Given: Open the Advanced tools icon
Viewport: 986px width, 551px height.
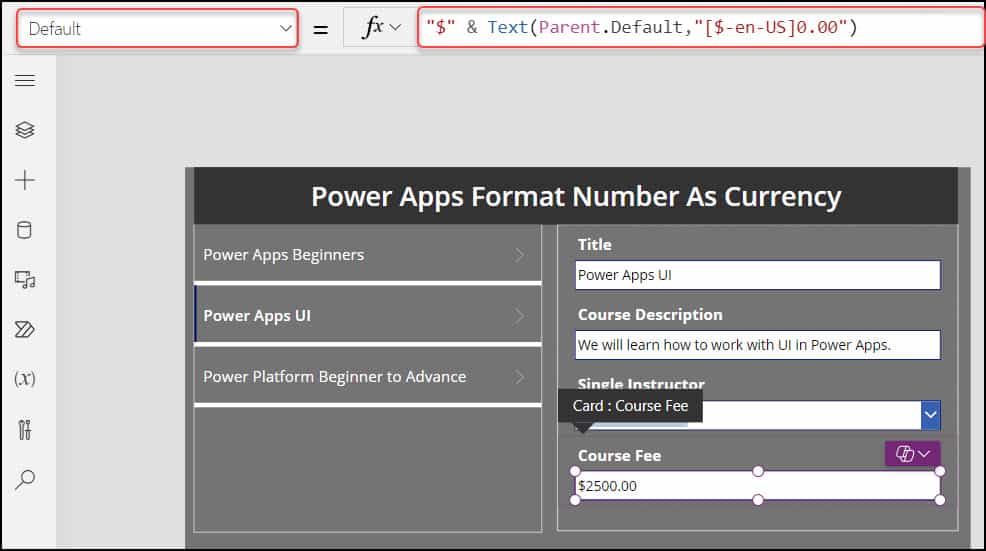Looking at the screenshot, I should click(x=25, y=430).
